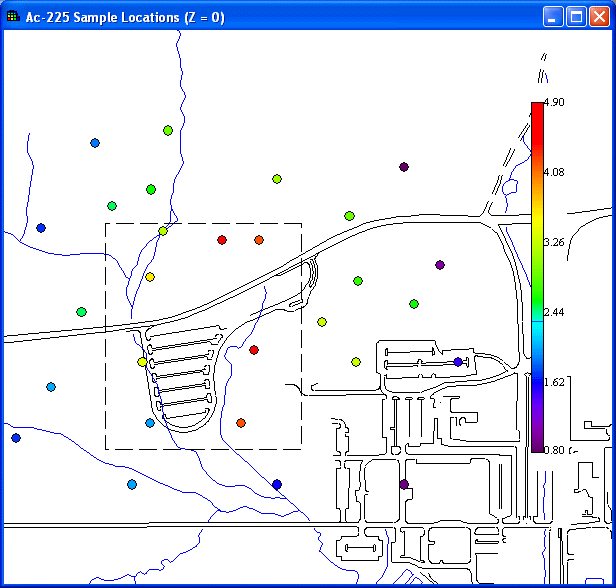Screen dimensions: 616x588
Task: Select the purple point nearest the color legend
Action: pyautogui.click(x=440, y=265)
